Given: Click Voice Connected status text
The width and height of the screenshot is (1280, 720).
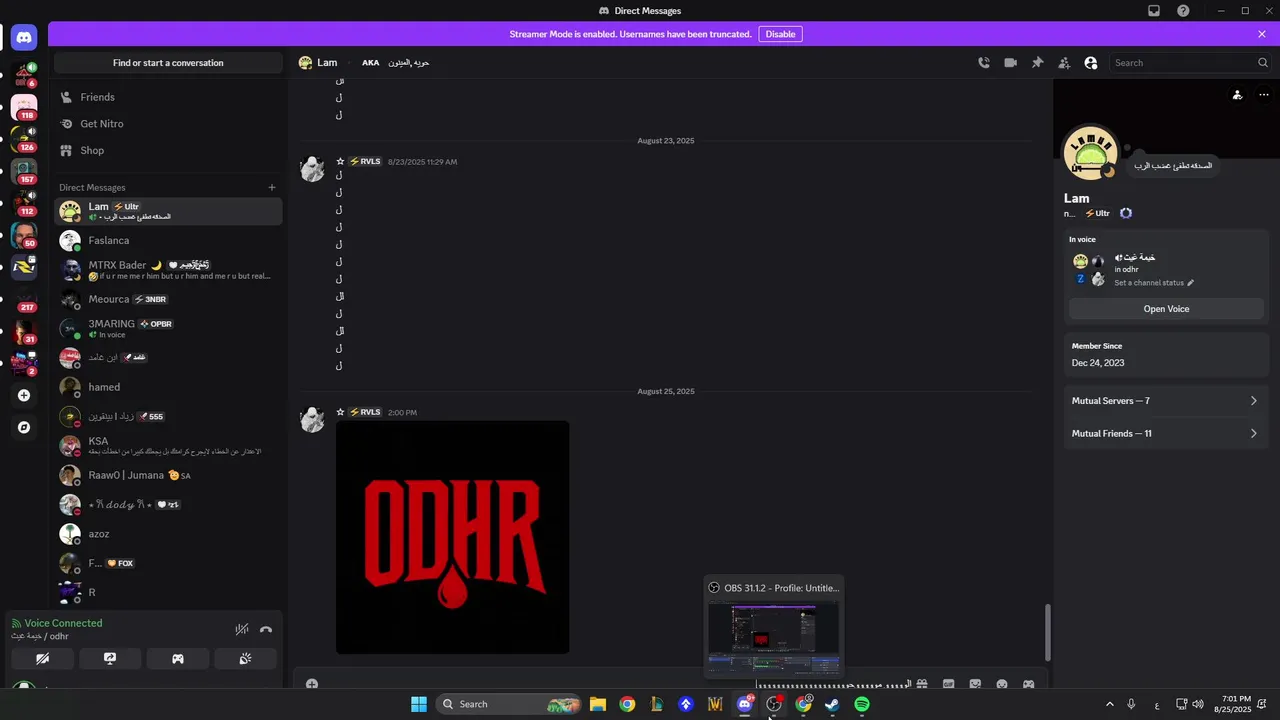Looking at the screenshot, I should click(63, 623).
